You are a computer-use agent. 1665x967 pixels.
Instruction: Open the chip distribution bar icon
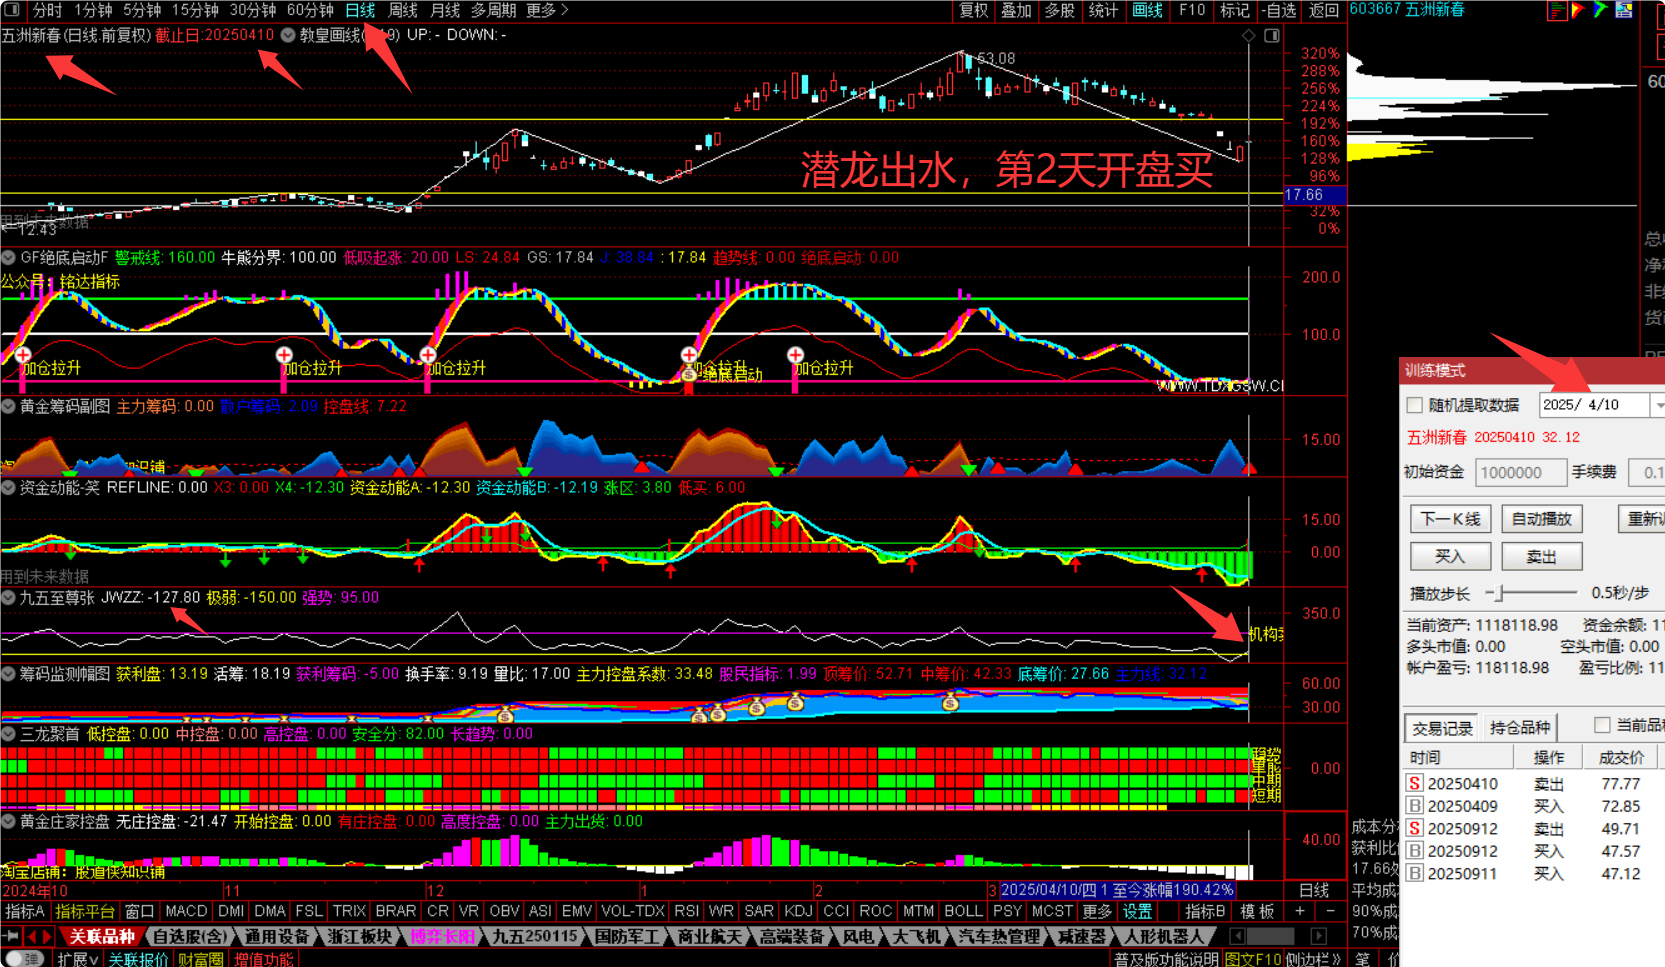click(x=1557, y=10)
